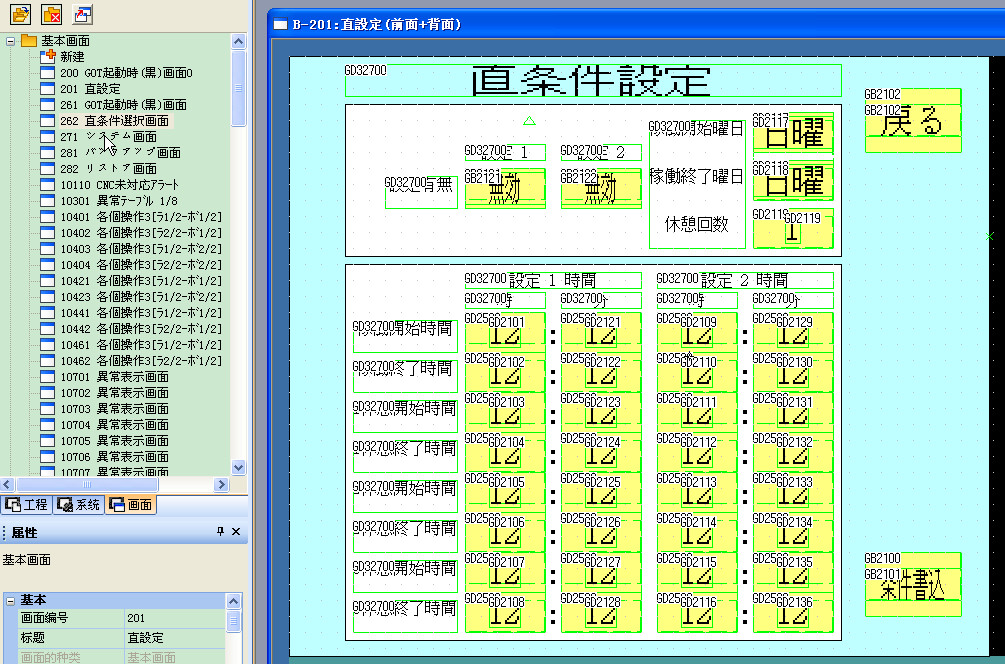Switch to the 系统 tab
The width and height of the screenshot is (1005, 664).
[x=79, y=505]
